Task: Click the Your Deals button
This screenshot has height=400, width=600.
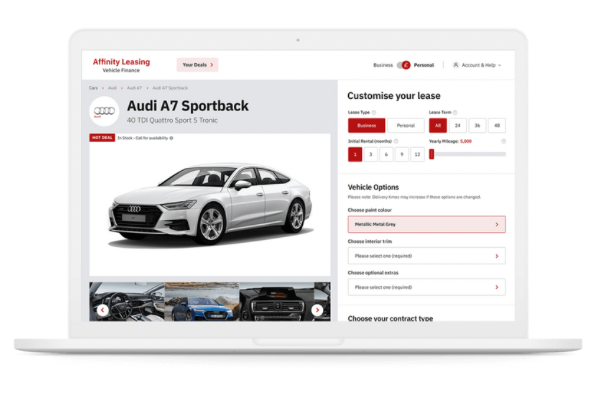Action: tap(197, 65)
